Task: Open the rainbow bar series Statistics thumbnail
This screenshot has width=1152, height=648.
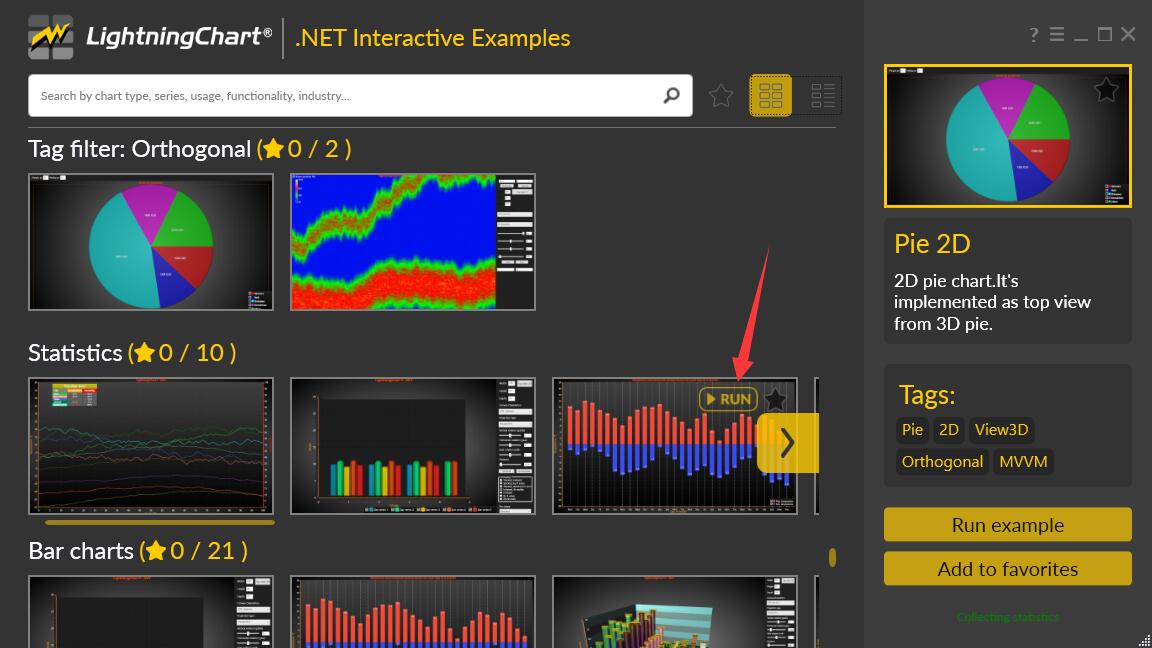Action: (x=412, y=446)
